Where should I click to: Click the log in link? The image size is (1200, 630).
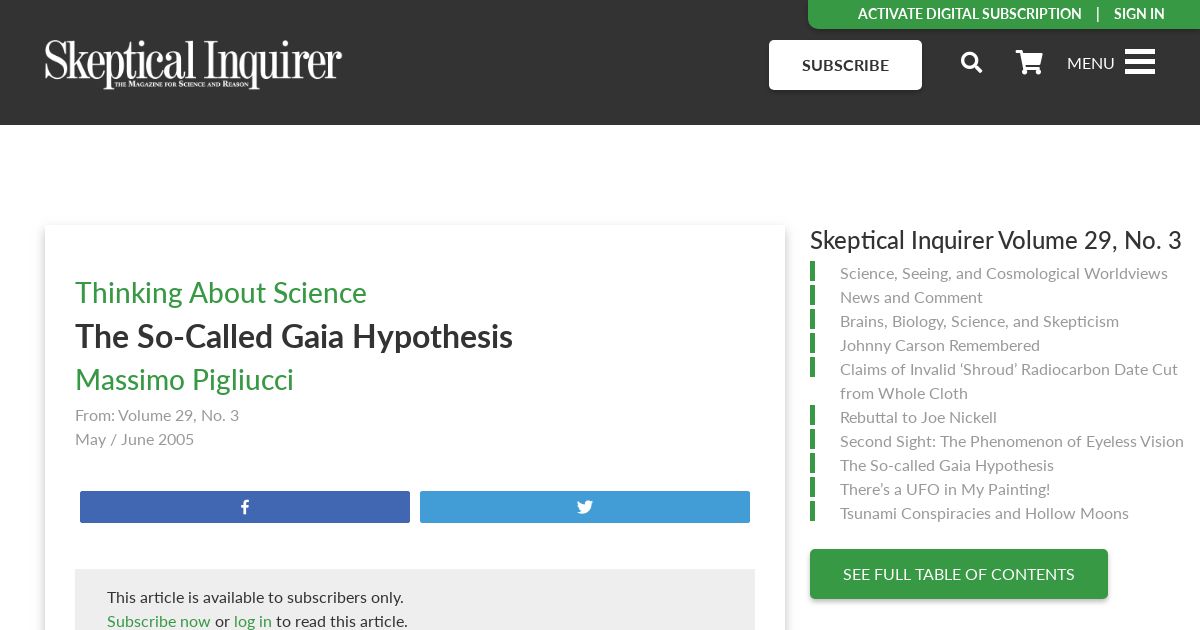click(253, 621)
